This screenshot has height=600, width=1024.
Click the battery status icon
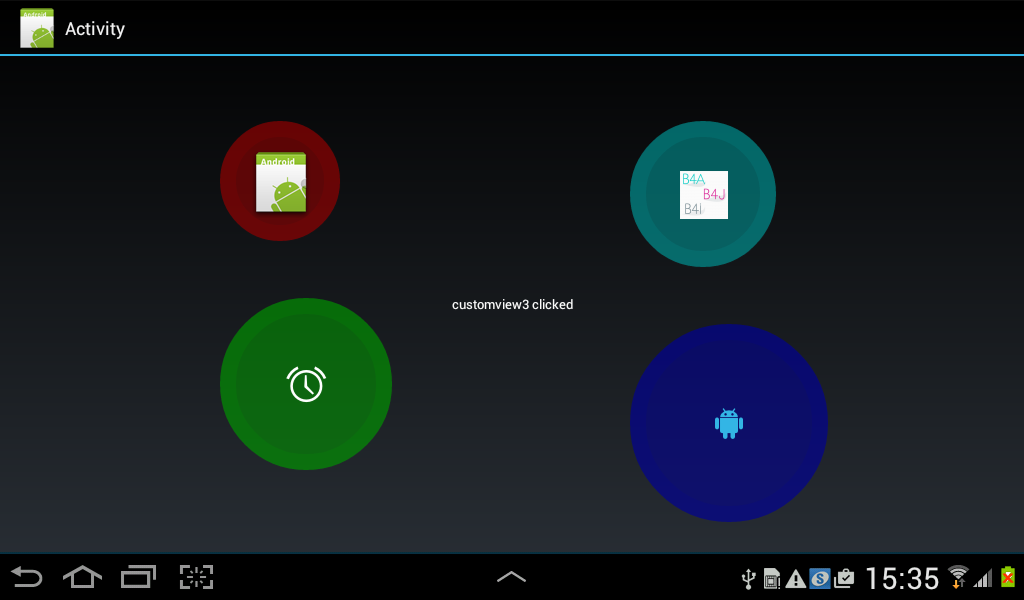(x=1008, y=577)
